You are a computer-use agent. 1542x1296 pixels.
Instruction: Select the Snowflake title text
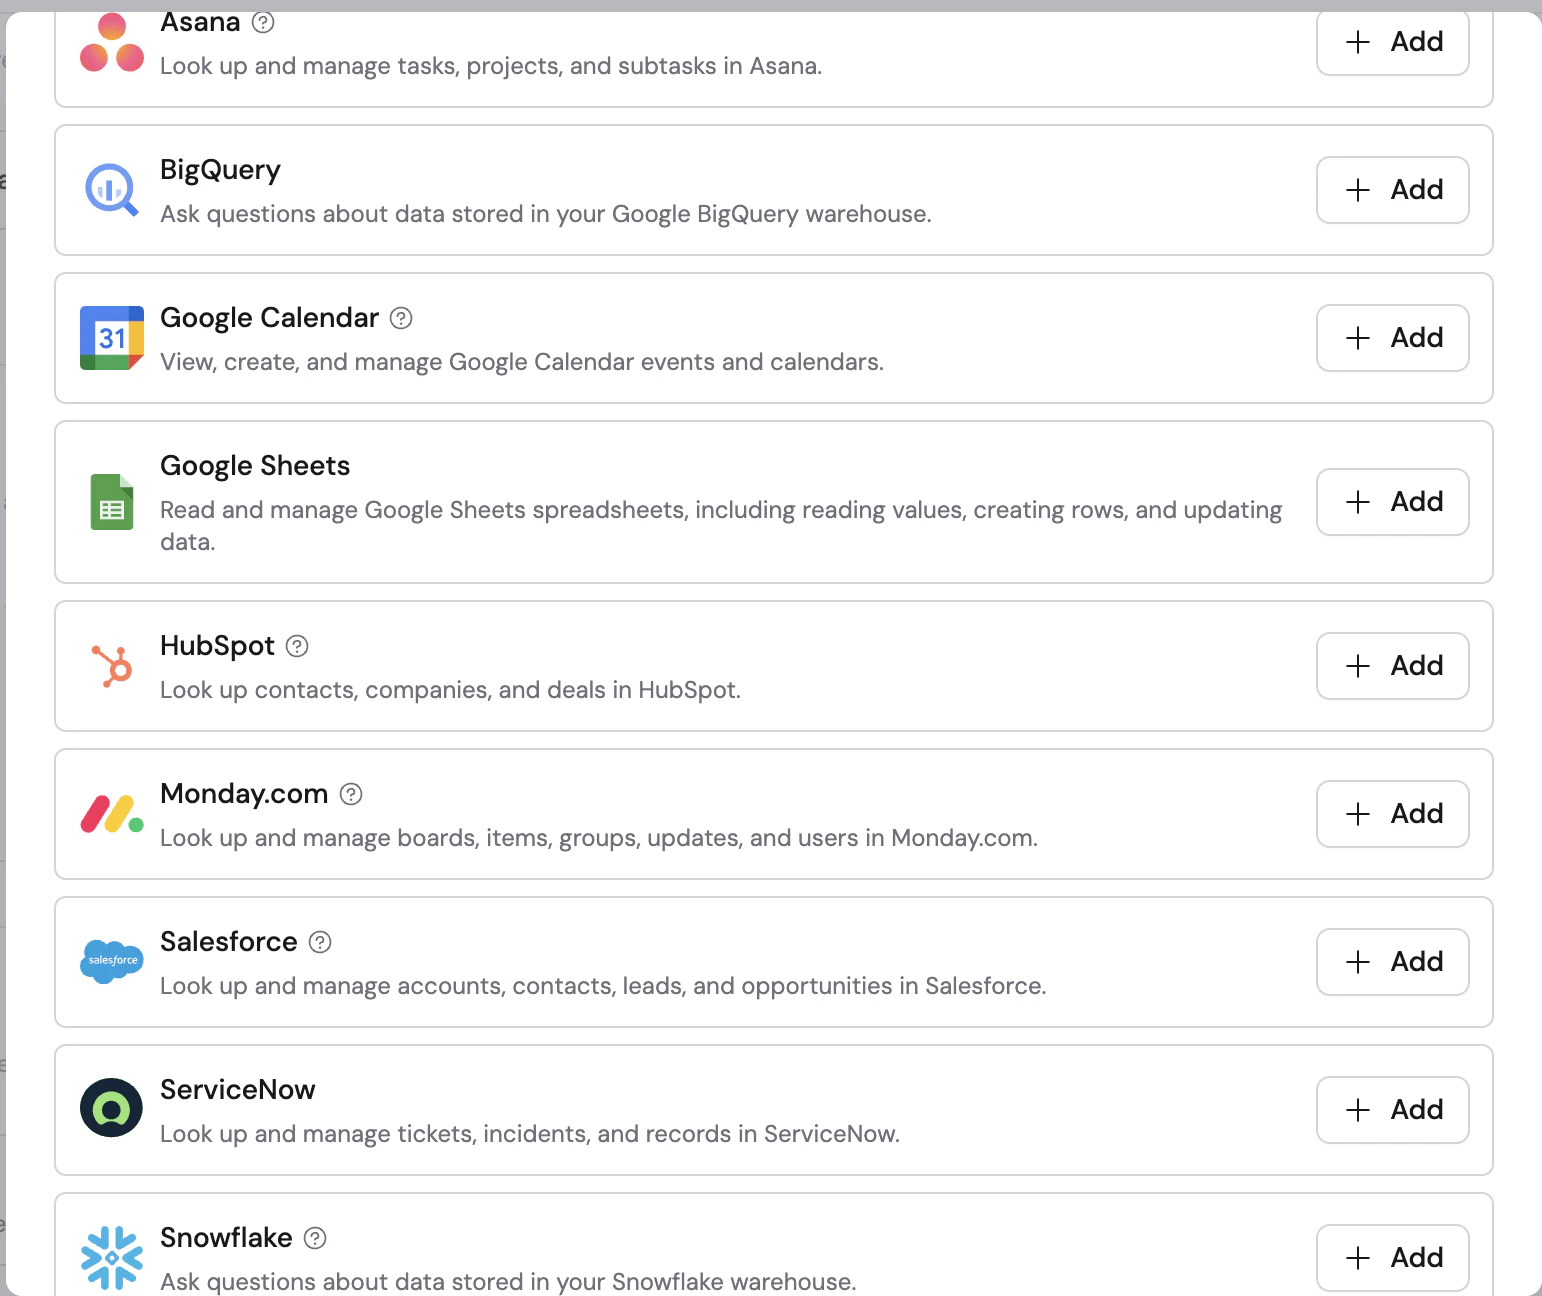[226, 1238]
